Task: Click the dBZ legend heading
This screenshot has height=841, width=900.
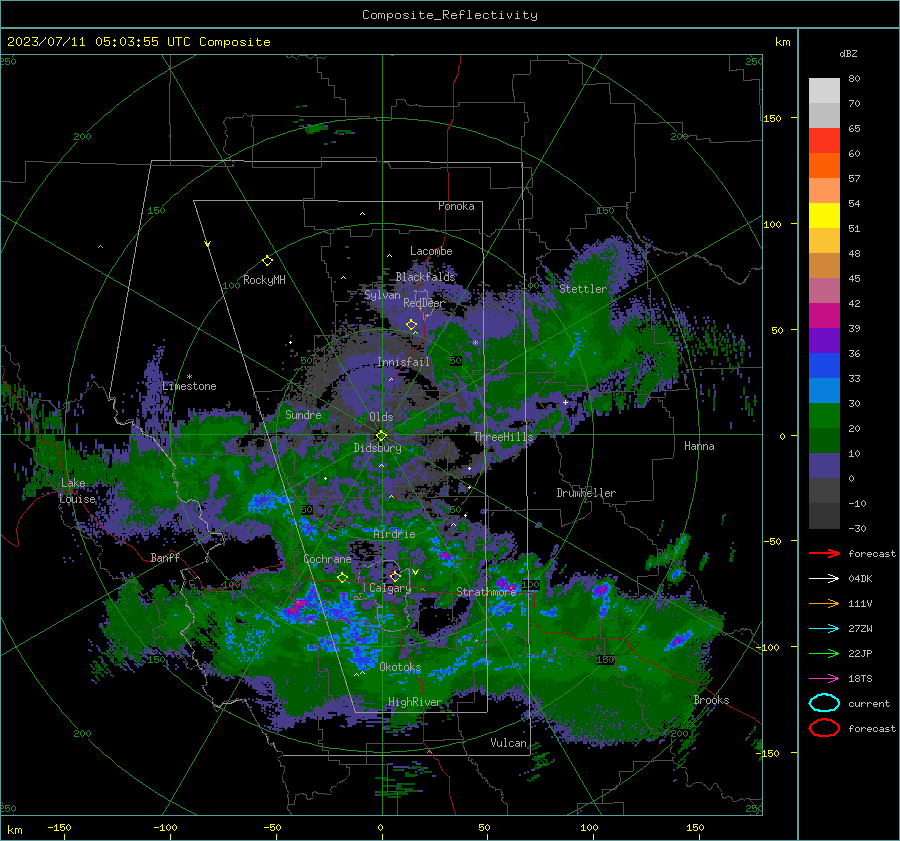Action: click(848, 53)
